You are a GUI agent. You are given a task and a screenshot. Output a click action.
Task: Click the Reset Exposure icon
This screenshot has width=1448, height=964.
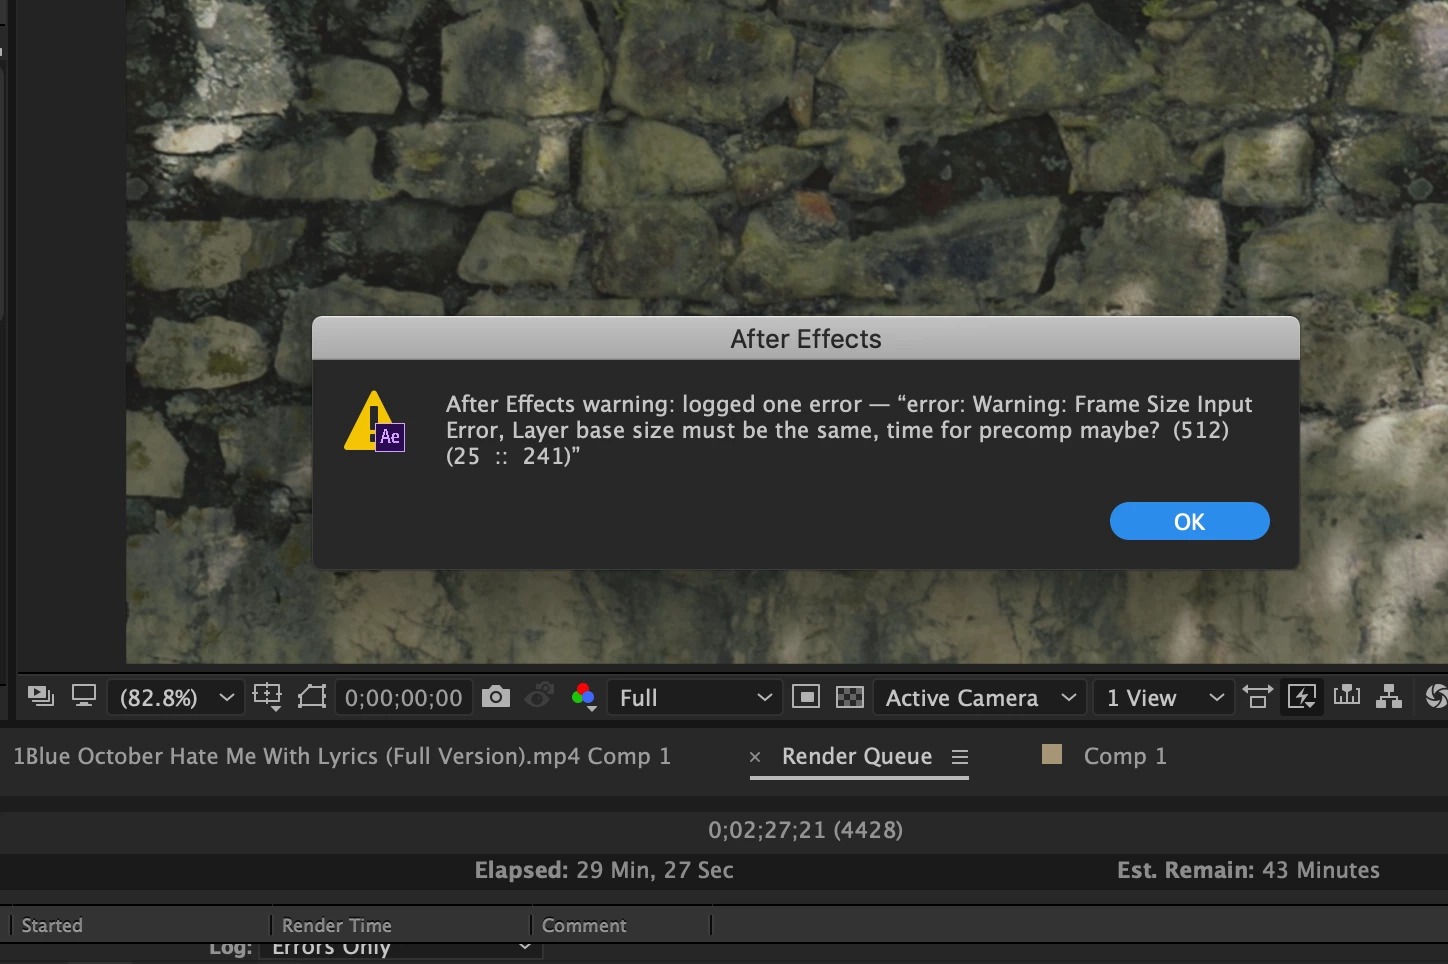1436,696
